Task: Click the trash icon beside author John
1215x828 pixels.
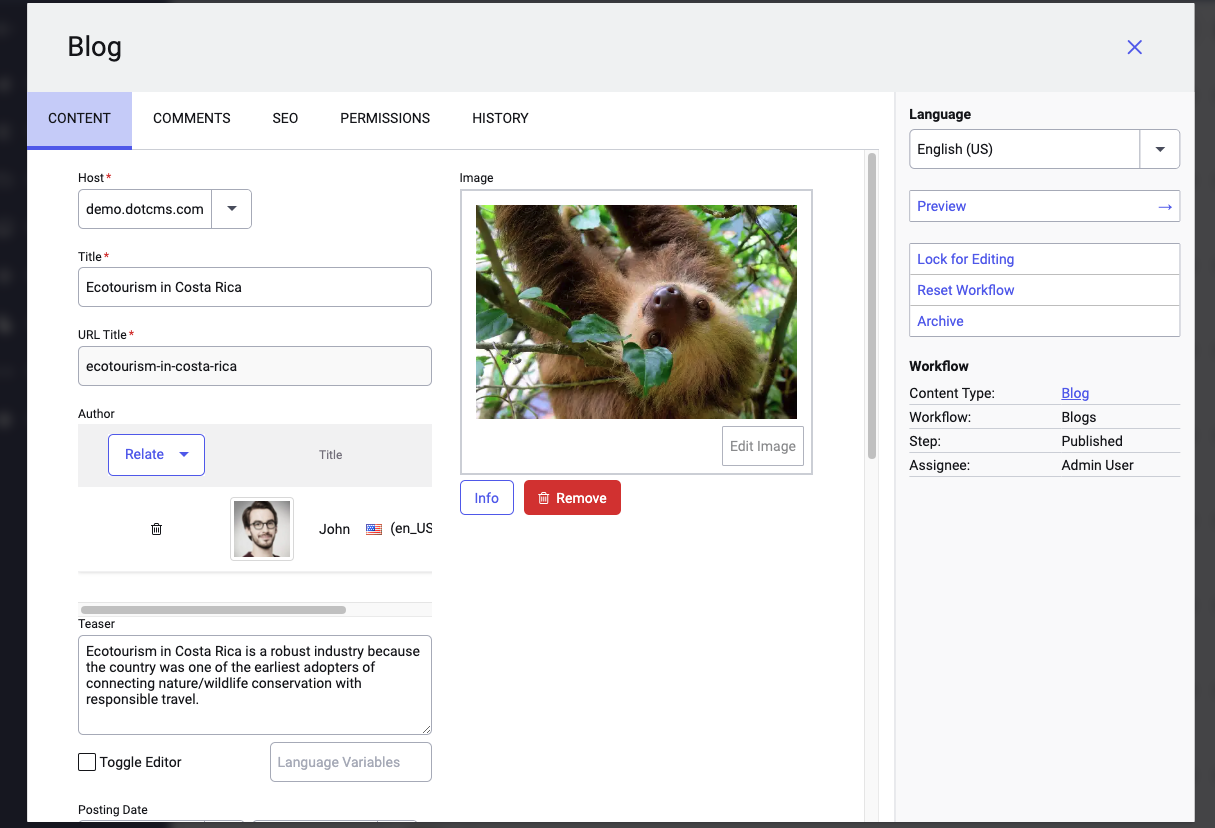Action: coord(156,529)
